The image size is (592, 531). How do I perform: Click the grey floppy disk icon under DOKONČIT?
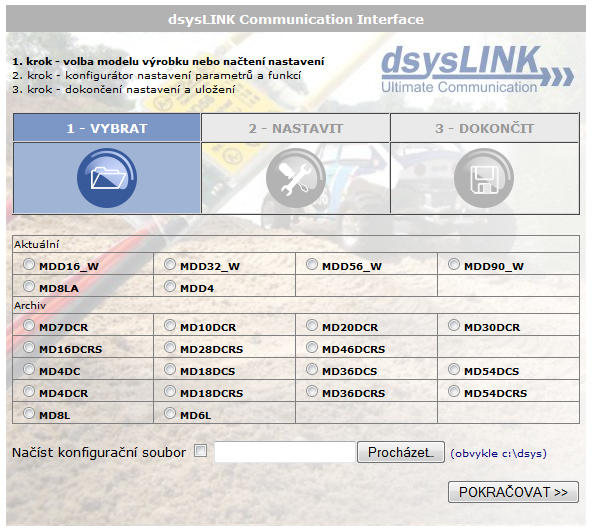(x=484, y=178)
